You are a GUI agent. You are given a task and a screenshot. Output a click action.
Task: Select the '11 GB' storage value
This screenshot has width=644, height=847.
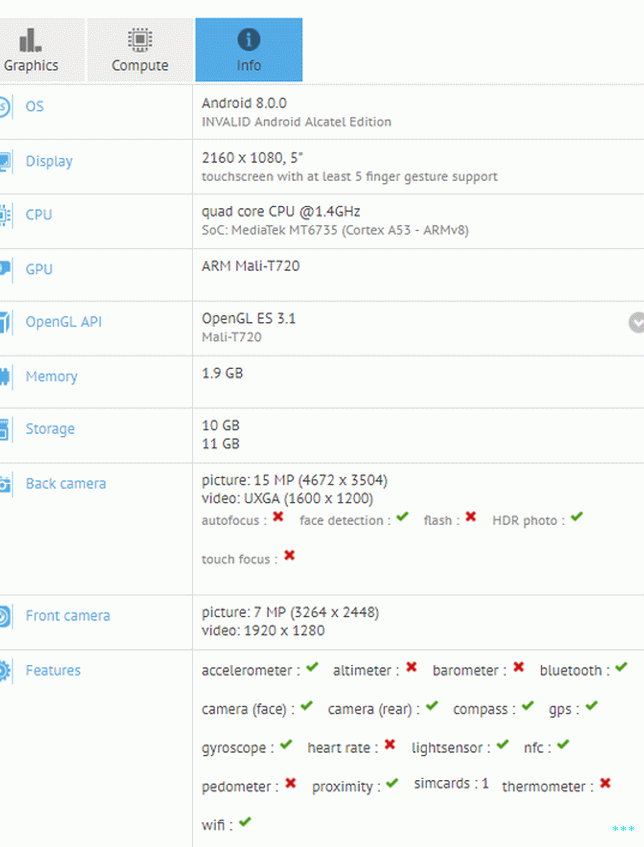[220, 444]
